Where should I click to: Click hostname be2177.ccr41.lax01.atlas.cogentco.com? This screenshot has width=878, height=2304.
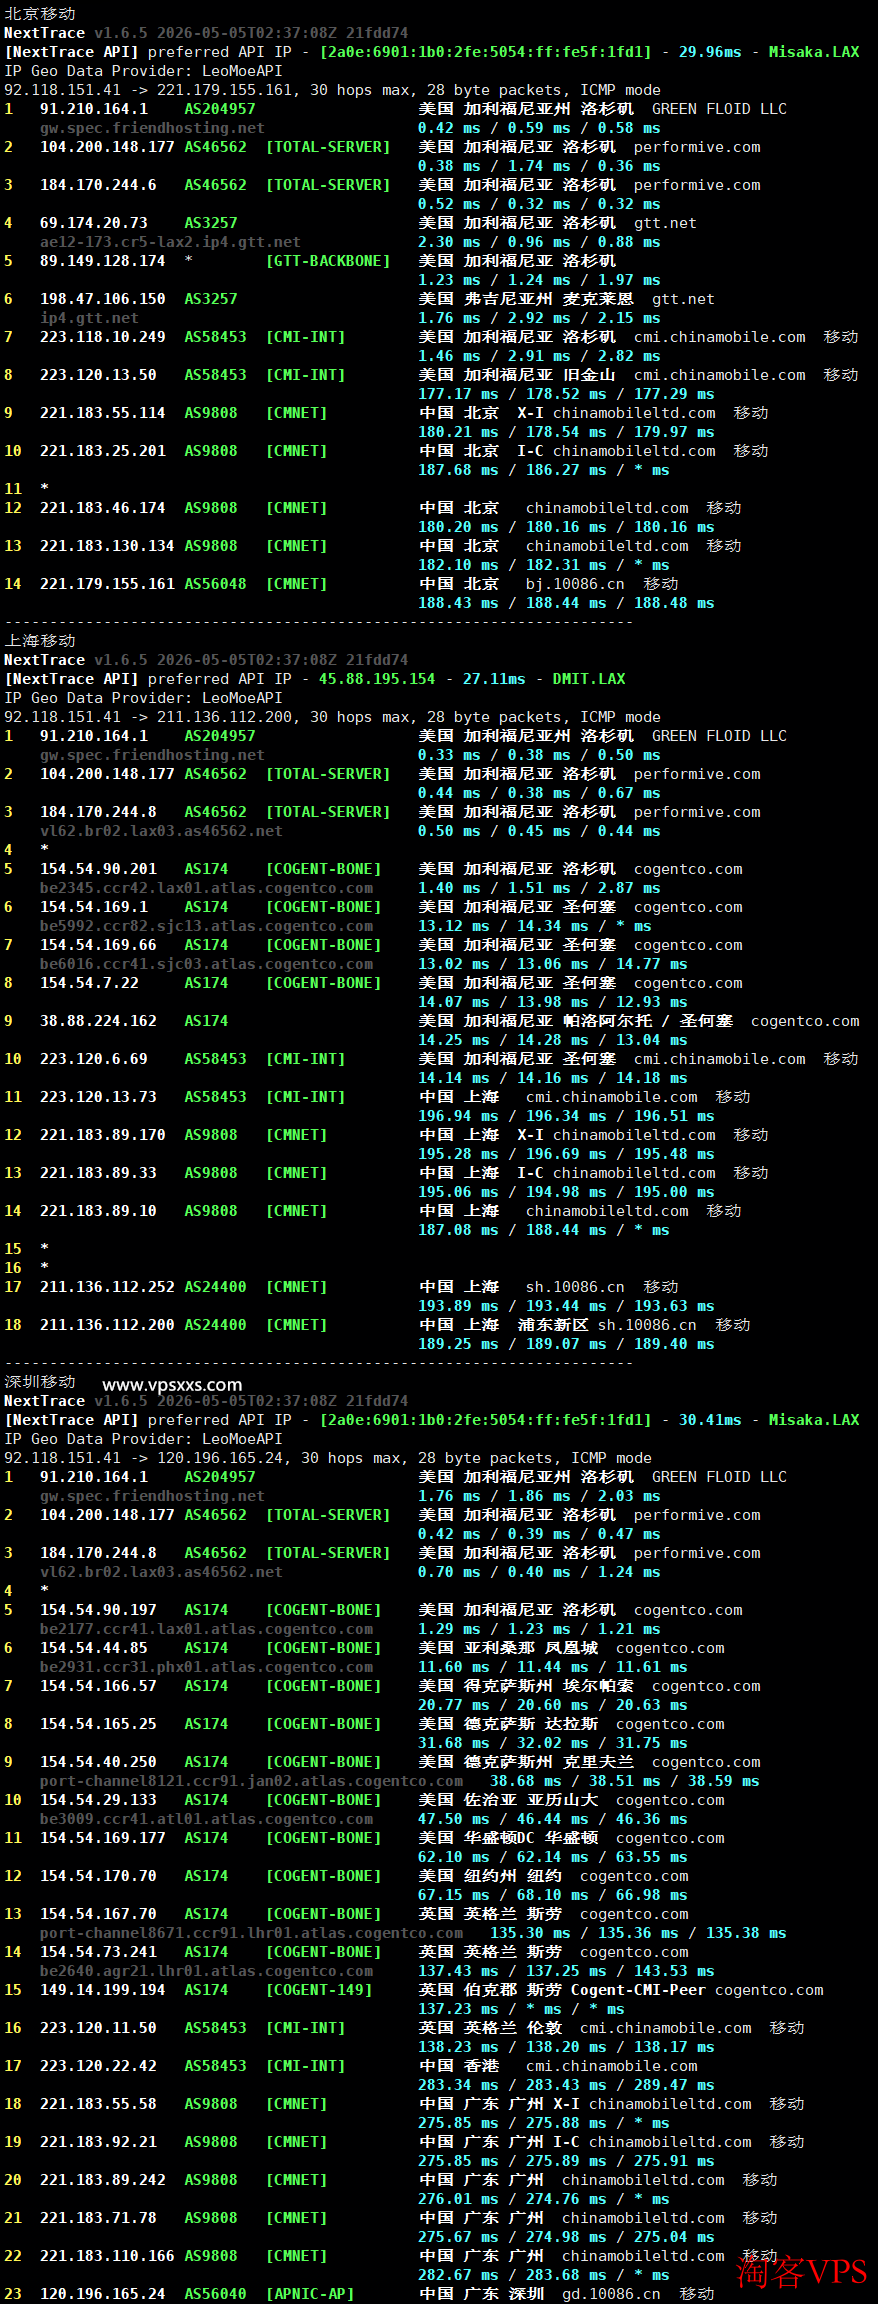[x=206, y=1629]
